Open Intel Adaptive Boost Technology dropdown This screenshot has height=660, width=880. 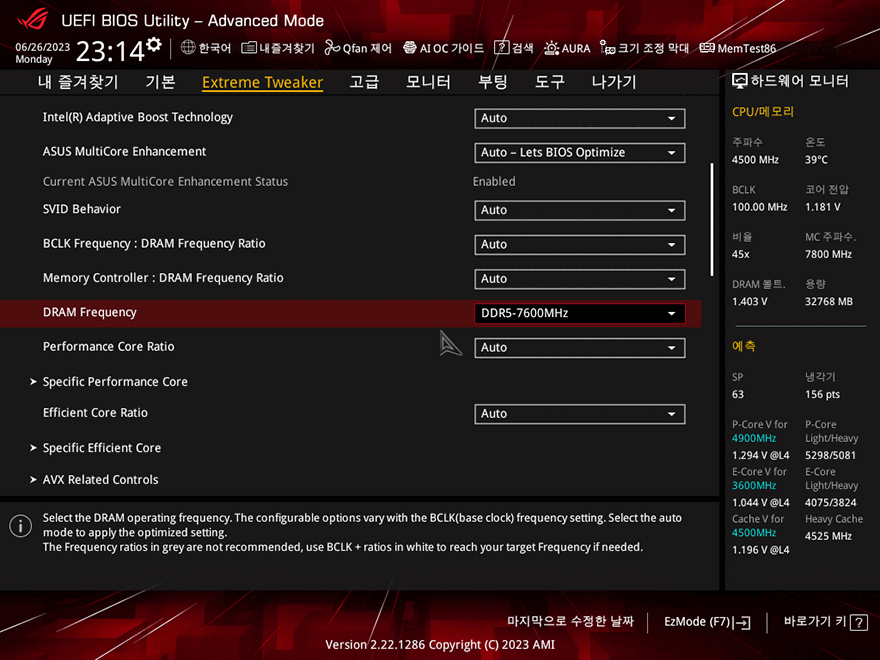pos(579,118)
